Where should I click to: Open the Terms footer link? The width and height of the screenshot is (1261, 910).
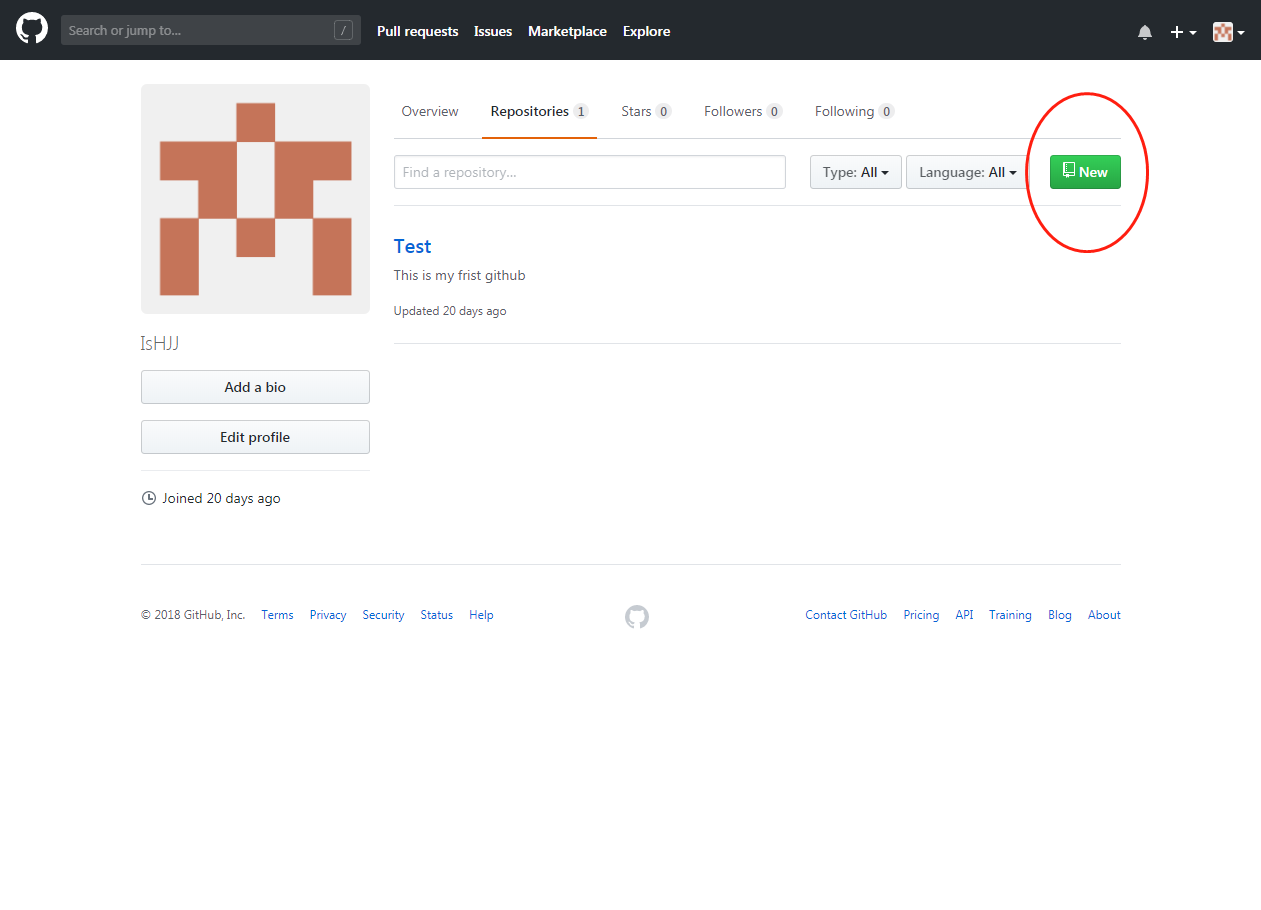[x=277, y=615]
